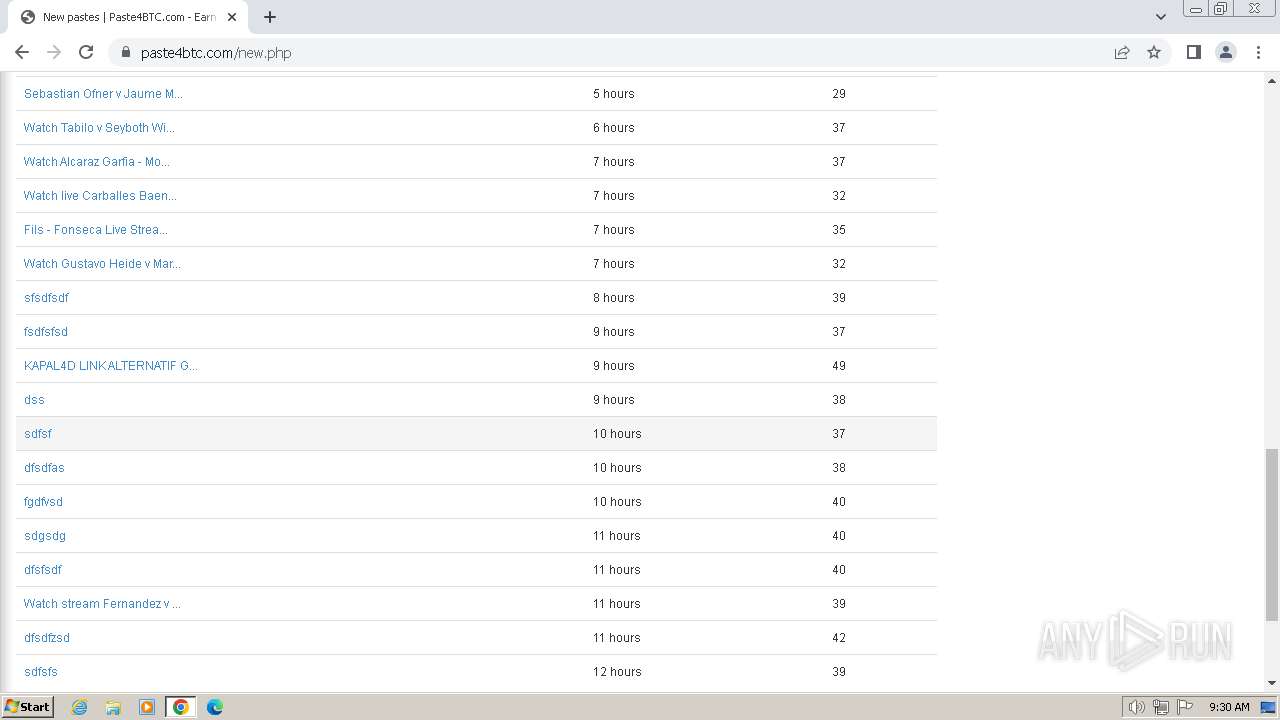
Task: Launch Microsoft Edge from the taskbar
Action: click(215, 707)
